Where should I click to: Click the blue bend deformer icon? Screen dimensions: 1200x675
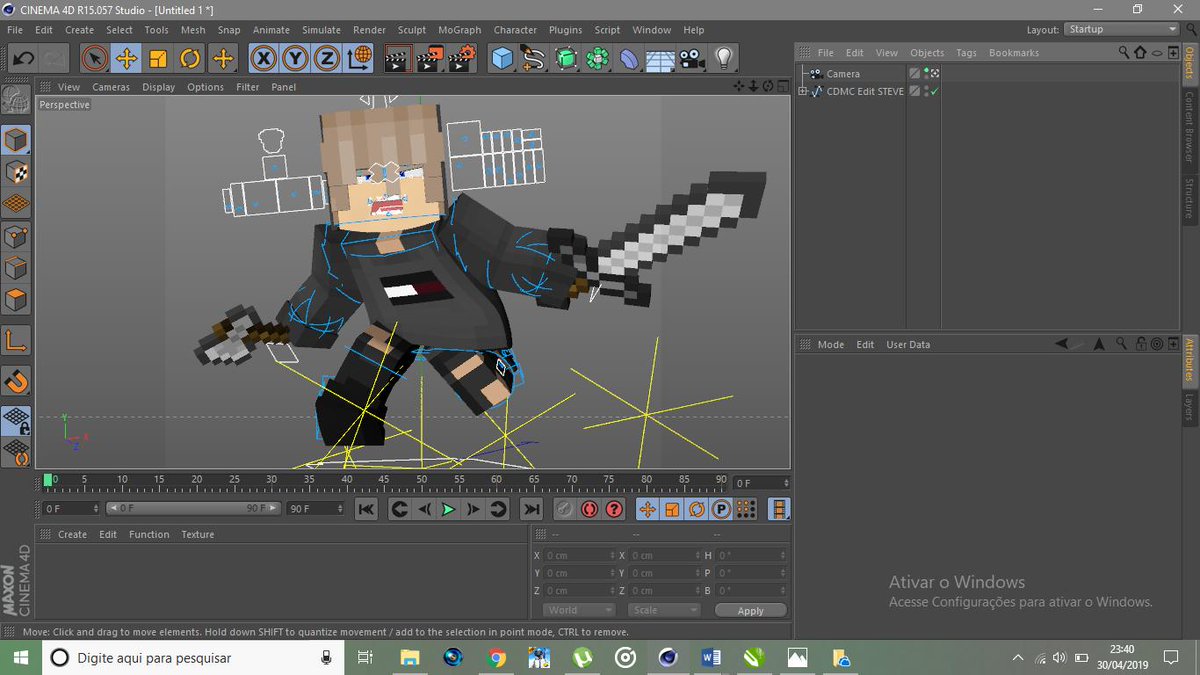click(x=629, y=59)
